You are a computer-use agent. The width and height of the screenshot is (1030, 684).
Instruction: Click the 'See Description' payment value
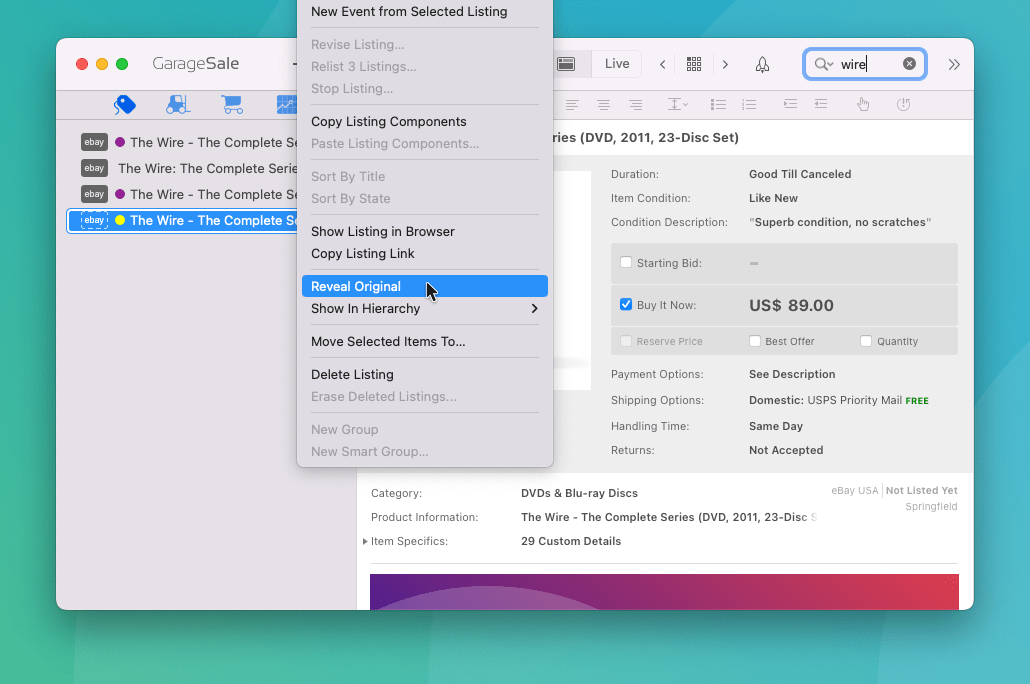tap(792, 375)
